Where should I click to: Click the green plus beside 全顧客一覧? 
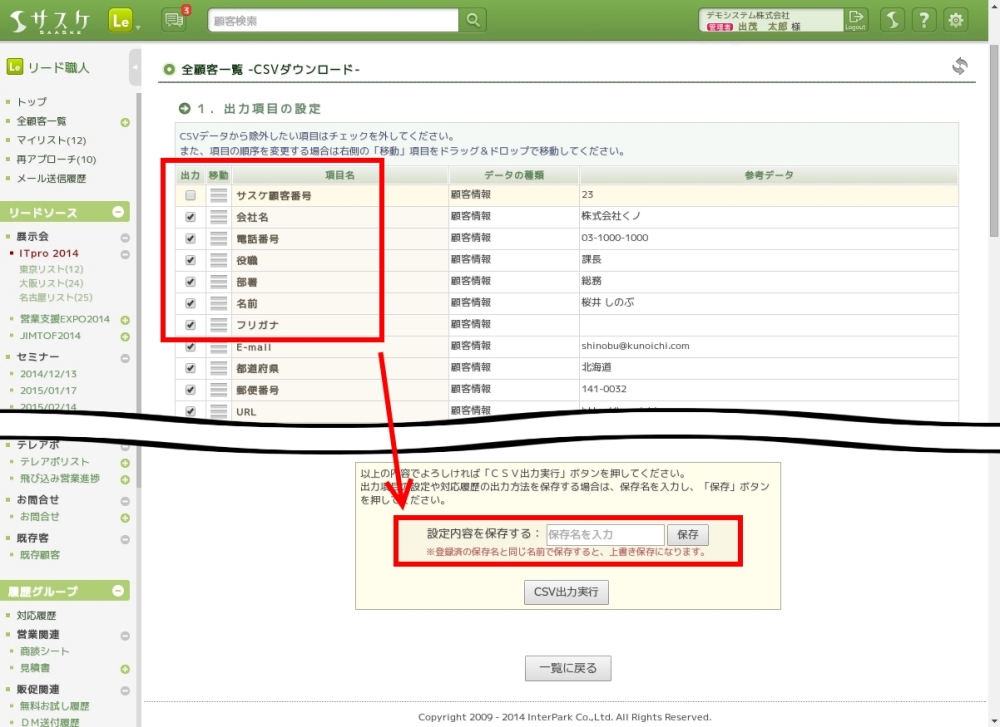tap(125, 122)
